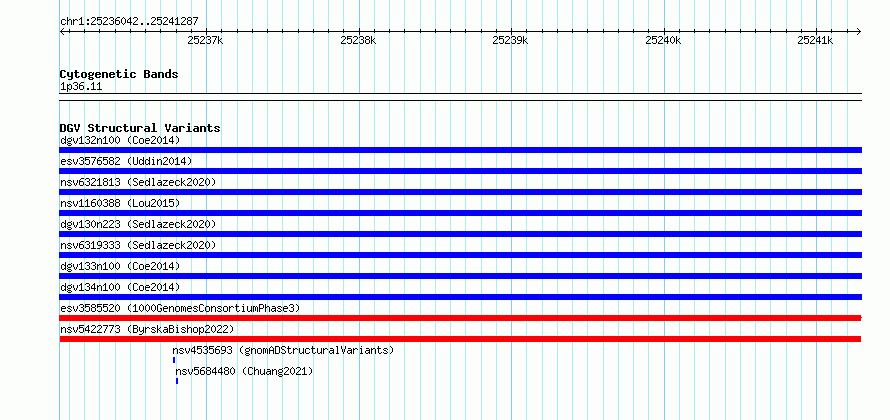Click the left arrow end of ruler

pyautogui.click(x=62, y=31)
